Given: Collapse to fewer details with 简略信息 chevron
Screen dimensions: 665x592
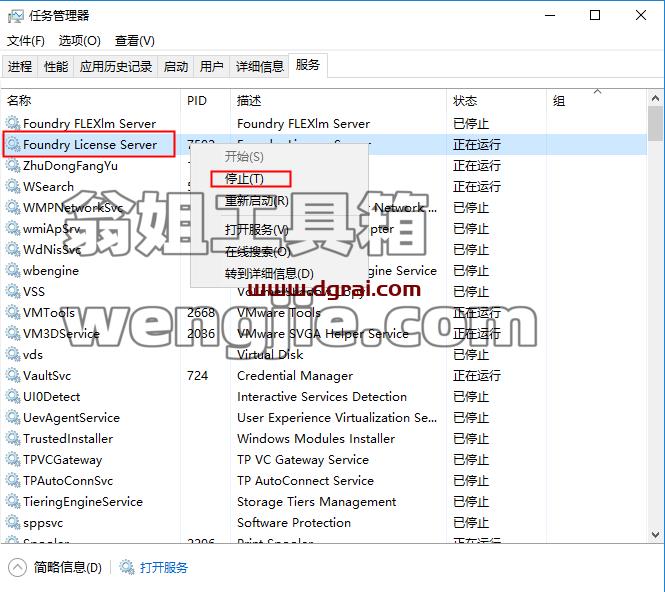Looking at the screenshot, I should (17, 567).
